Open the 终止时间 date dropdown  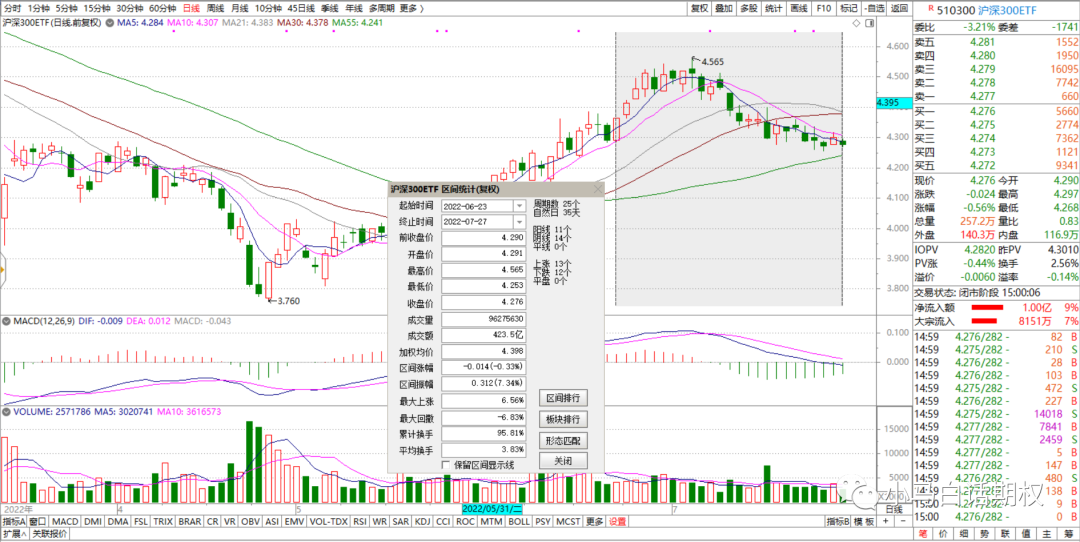(518, 222)
